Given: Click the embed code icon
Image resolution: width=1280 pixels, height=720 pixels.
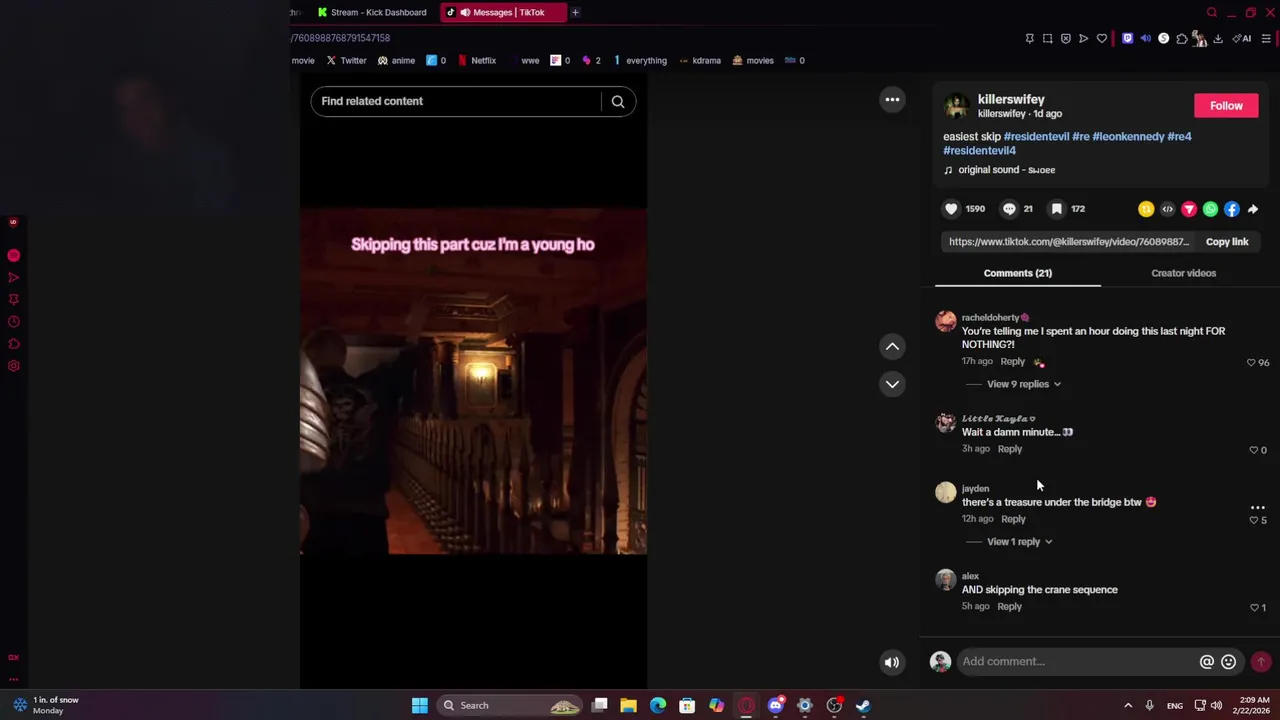Looking at the screenshot, I should pyautogui.click(x=1167, y=209).
